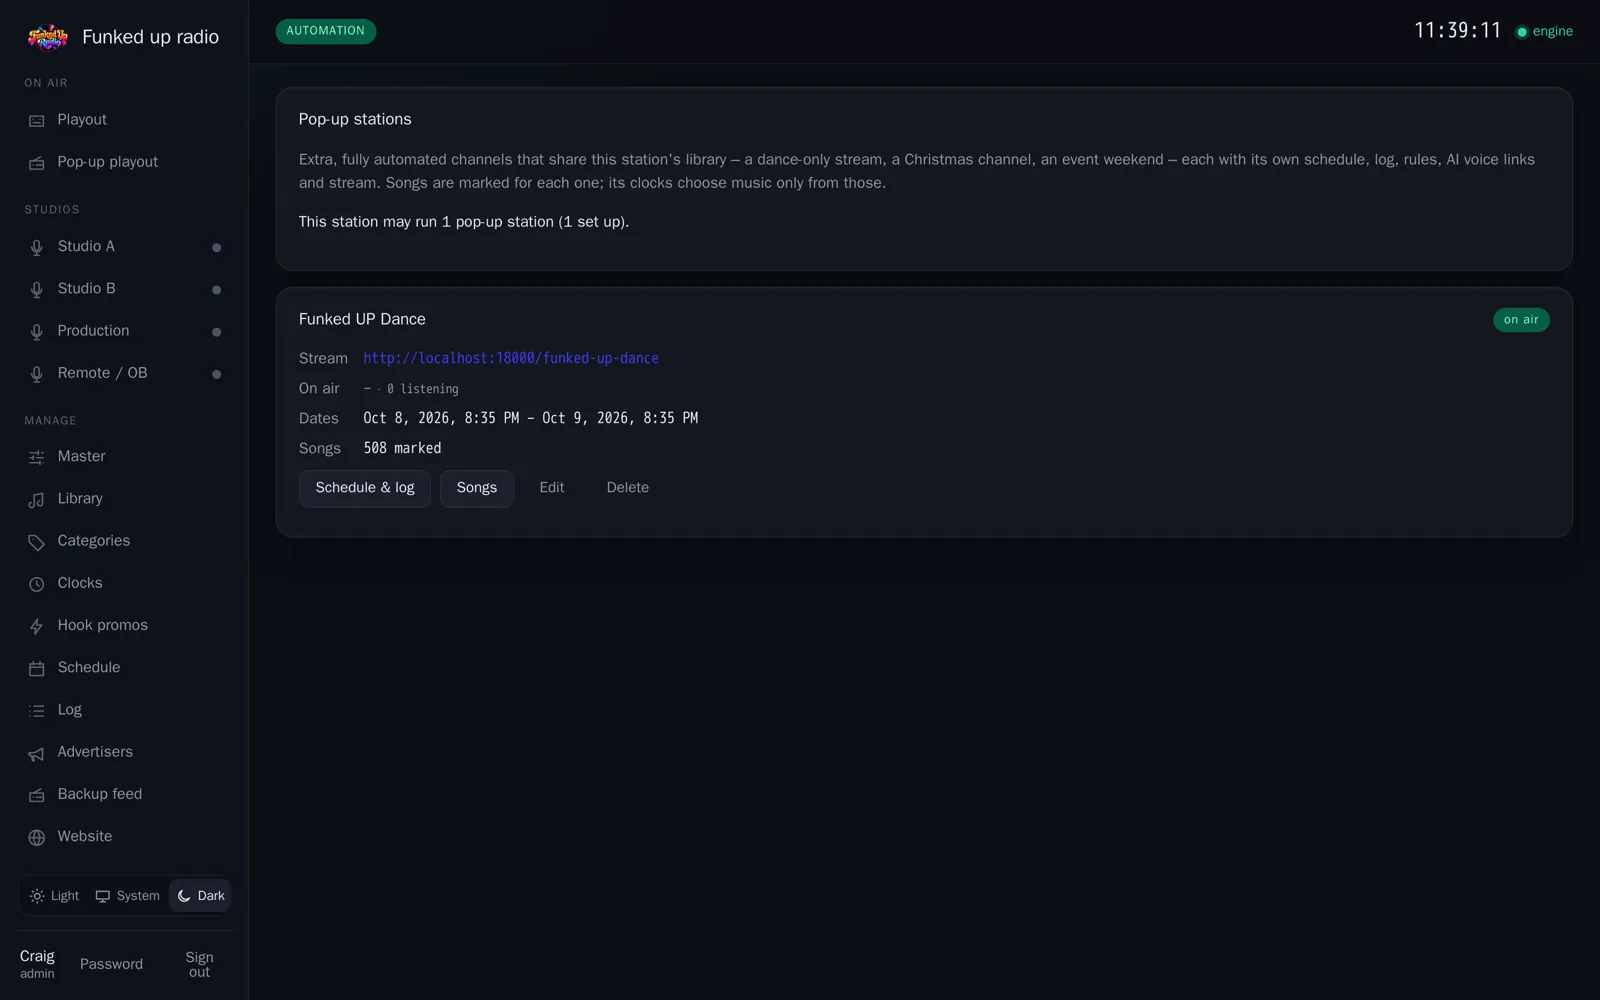Open Categories via the tag icon

[36, 541]
